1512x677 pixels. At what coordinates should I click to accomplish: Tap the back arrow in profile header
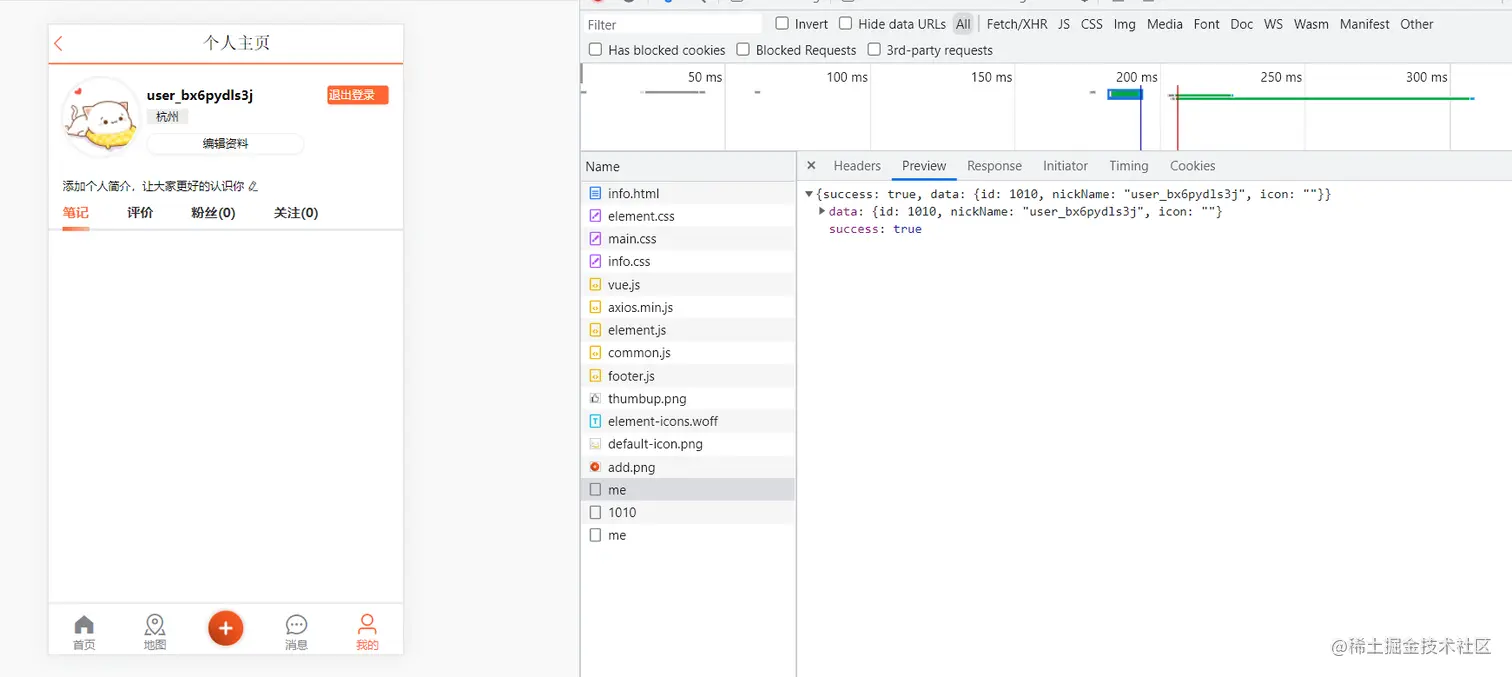pyautogui.click(x=58, y=43)
